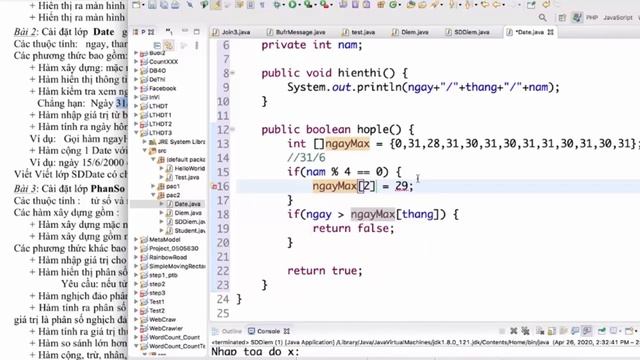Maximize the Package Explorer view

coord(197,31)
